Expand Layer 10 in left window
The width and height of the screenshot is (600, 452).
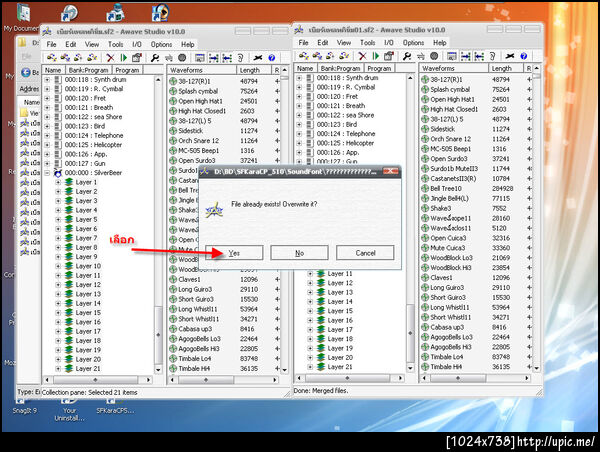coord(58,266)
